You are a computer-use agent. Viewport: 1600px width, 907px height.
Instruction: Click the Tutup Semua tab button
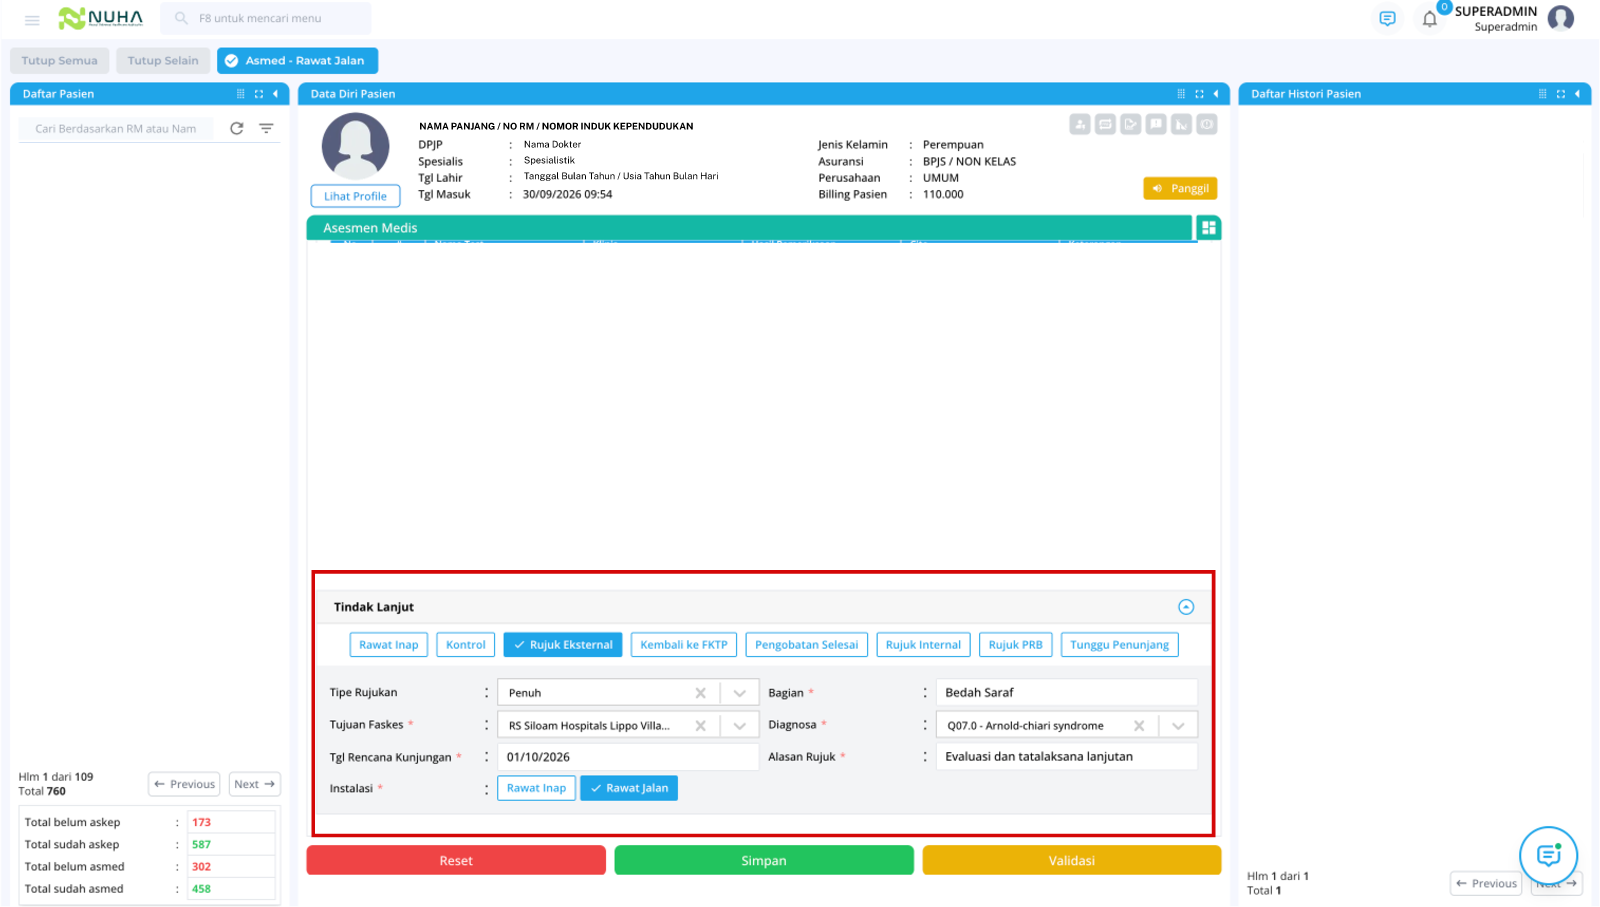(x=60, y=61)
